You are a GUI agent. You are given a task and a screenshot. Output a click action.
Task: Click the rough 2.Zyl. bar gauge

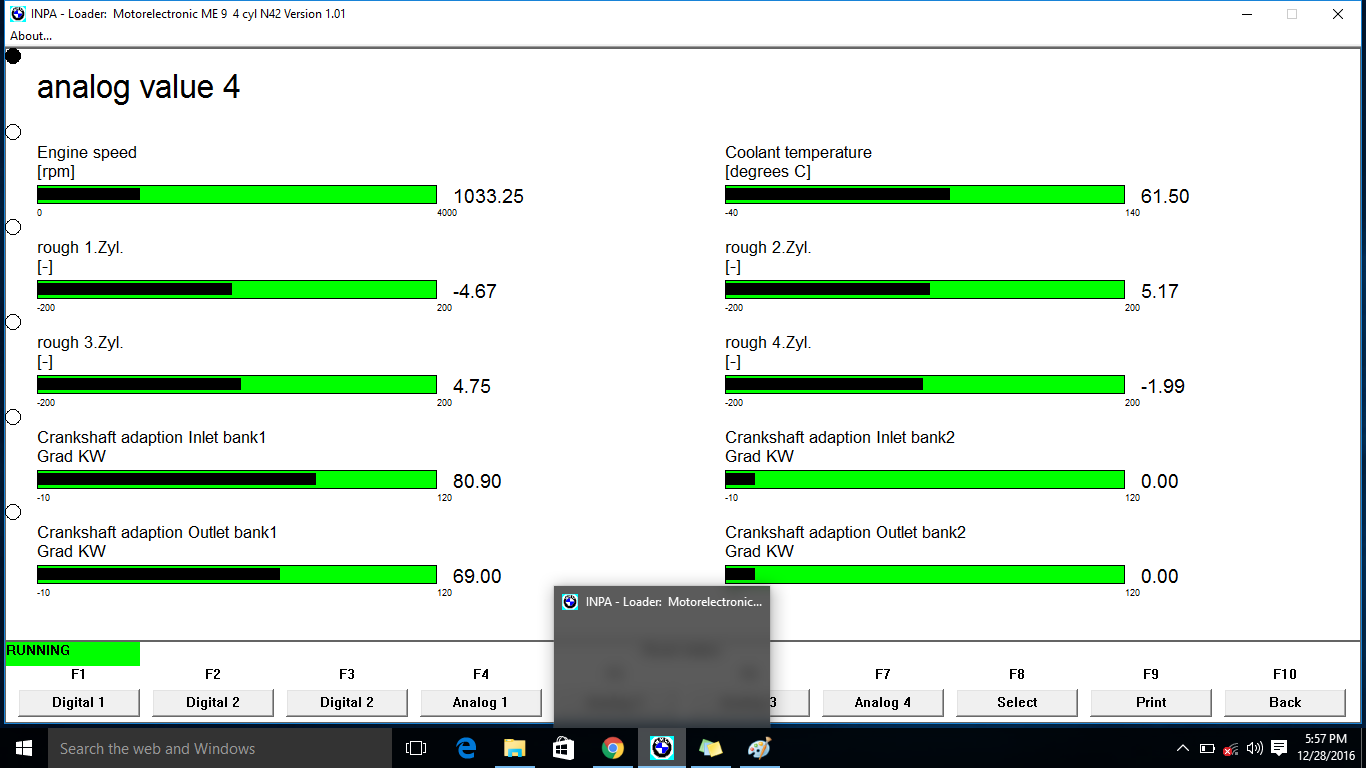tap(925, 289)
